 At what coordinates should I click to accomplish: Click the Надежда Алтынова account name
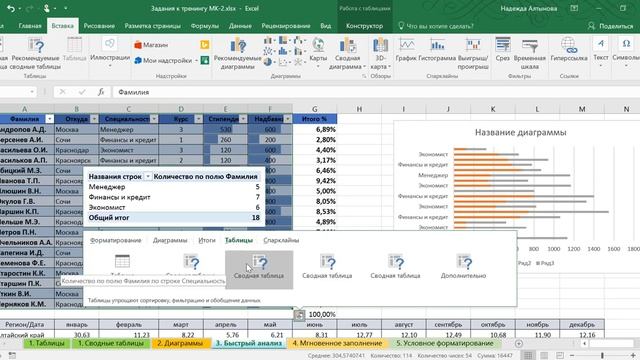(529, 9)
